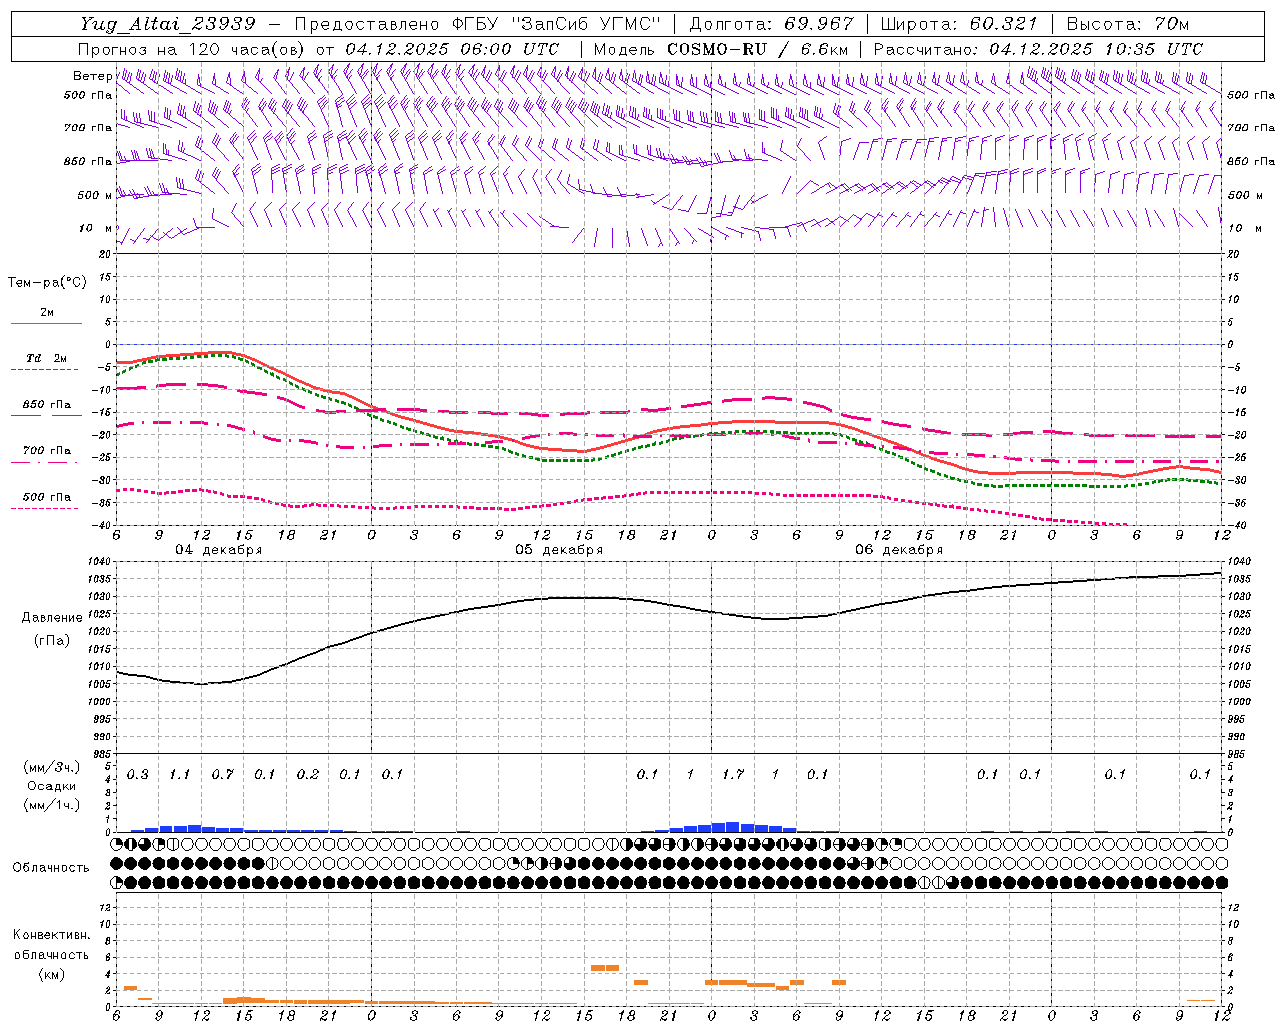Click the '06 декабря' date label

click(899, 550)
